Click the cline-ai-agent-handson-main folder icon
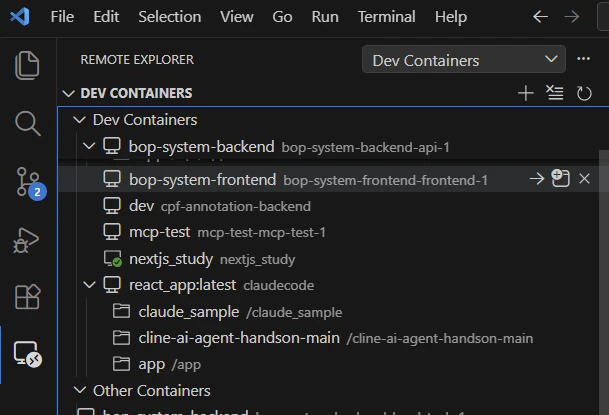 pos(122,337)
